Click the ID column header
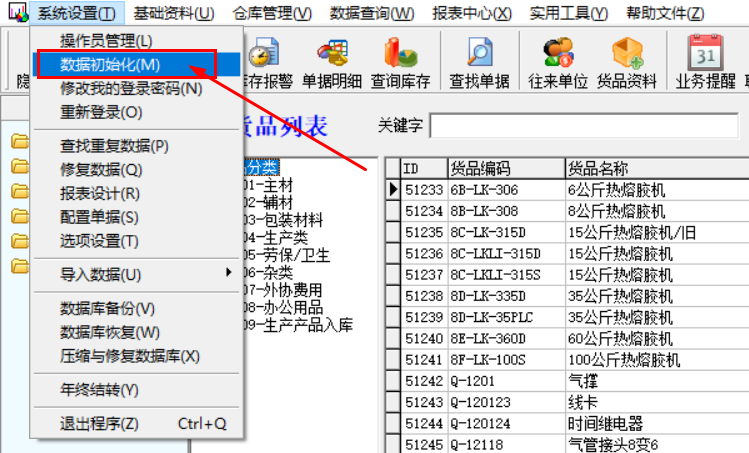The height and width of the screenshot is (453, 749). pyautogui.click(x=424, y=168)
